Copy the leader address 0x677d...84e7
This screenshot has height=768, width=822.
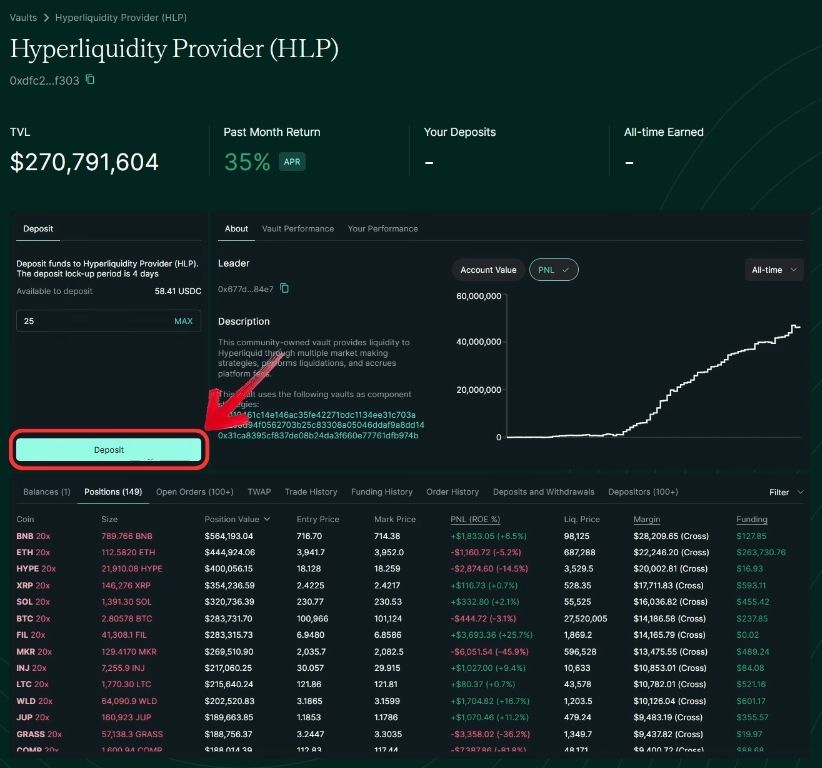284,288
